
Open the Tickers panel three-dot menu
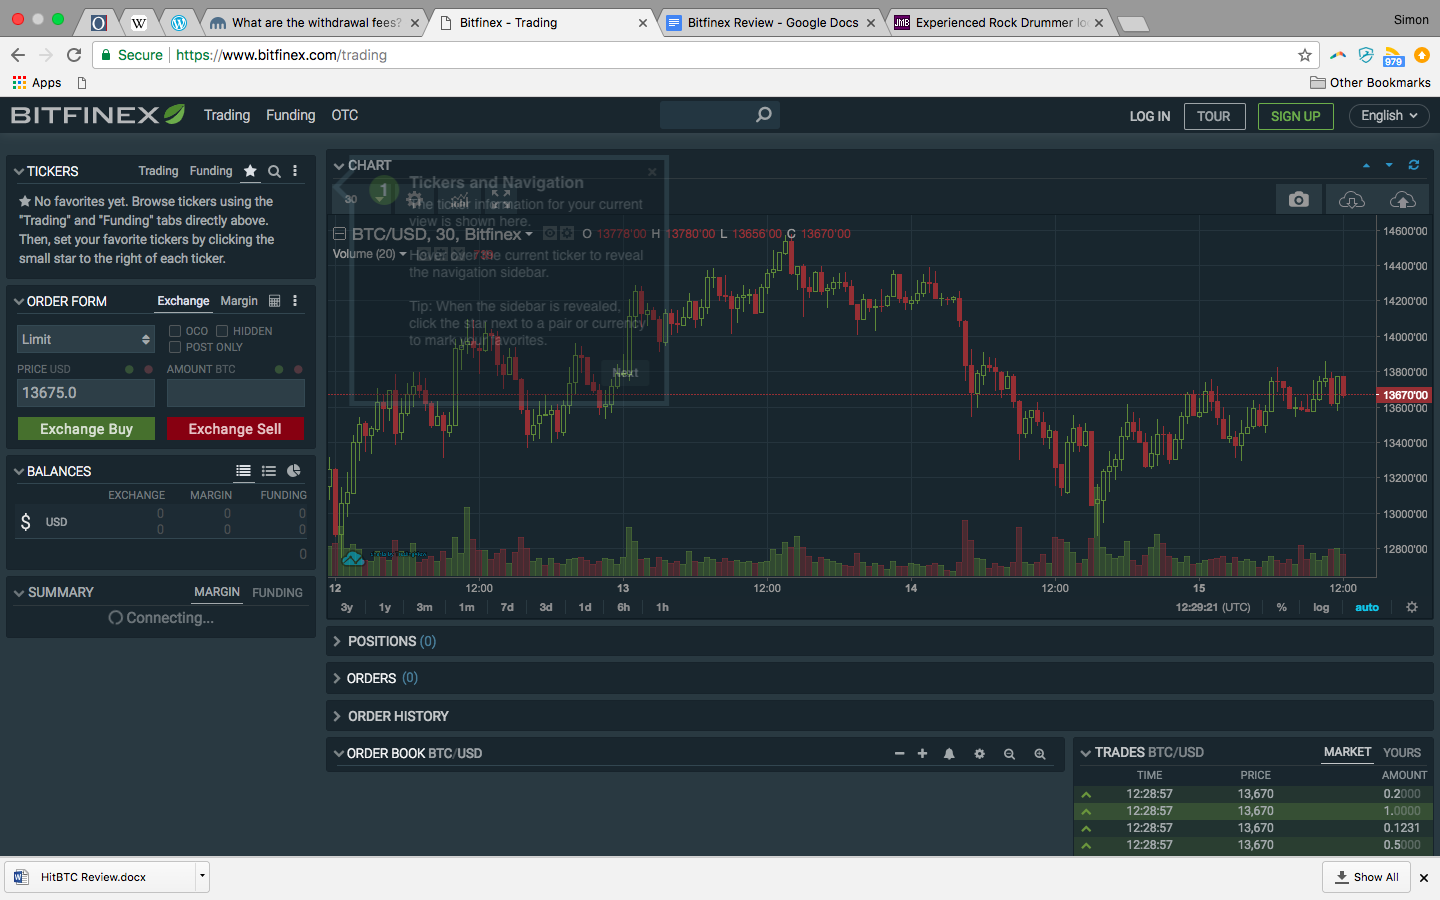295,171
